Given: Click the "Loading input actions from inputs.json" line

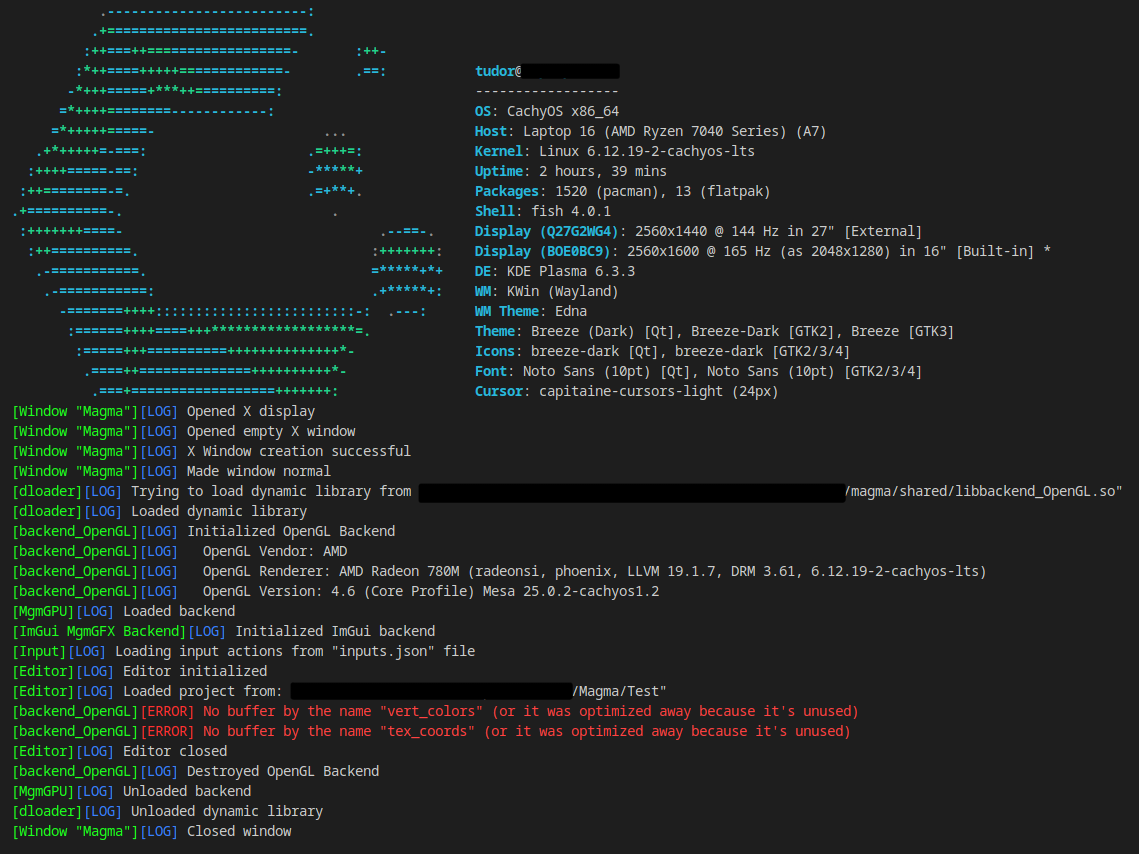Looking at the screenshot, I should coord(244,651).
